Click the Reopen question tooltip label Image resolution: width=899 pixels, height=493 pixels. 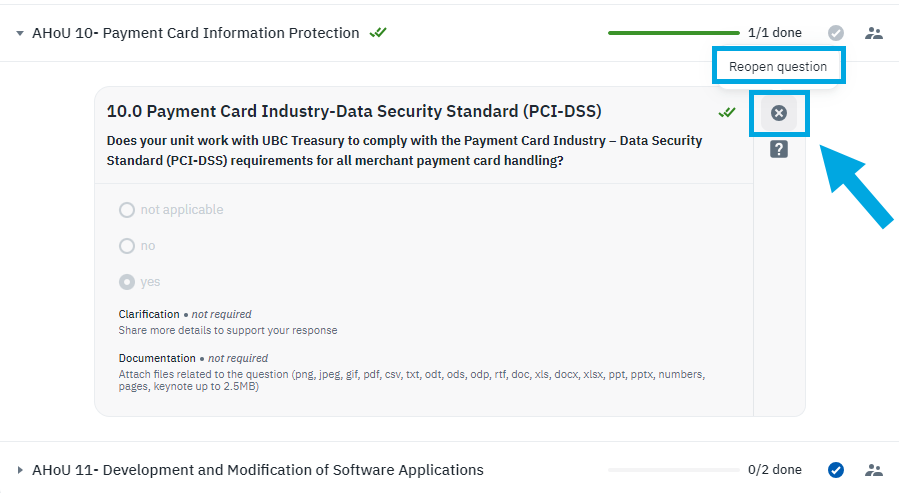[778, 67]
